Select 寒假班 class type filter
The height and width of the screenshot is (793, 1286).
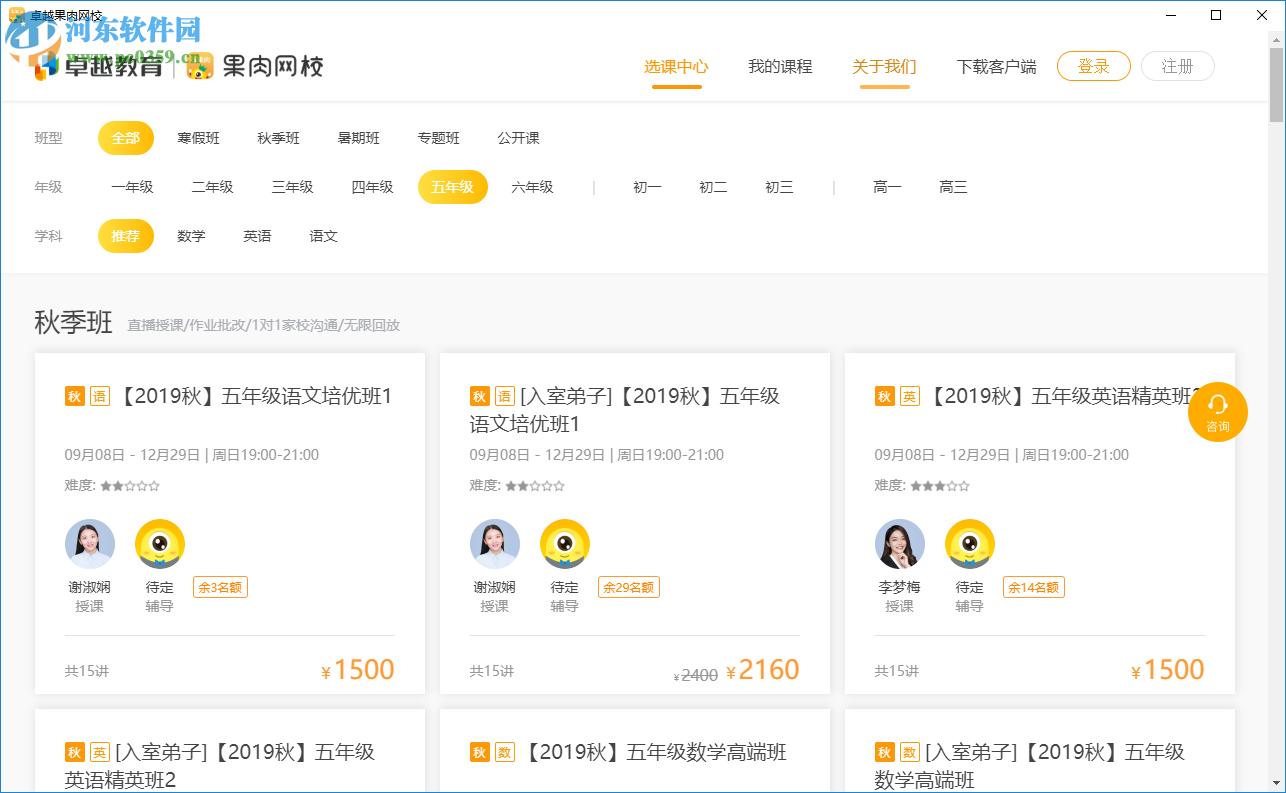click(198, 138)
